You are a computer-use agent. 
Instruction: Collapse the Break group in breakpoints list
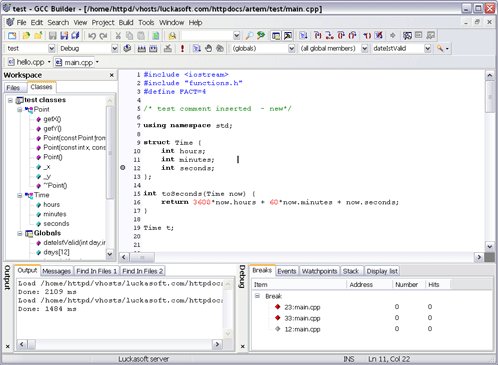[257, 296]
